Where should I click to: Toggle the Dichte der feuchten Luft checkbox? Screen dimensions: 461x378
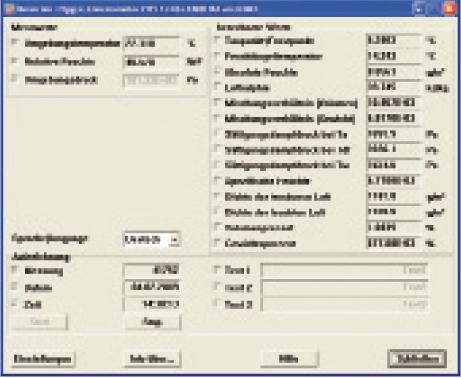tap(217, 211)
